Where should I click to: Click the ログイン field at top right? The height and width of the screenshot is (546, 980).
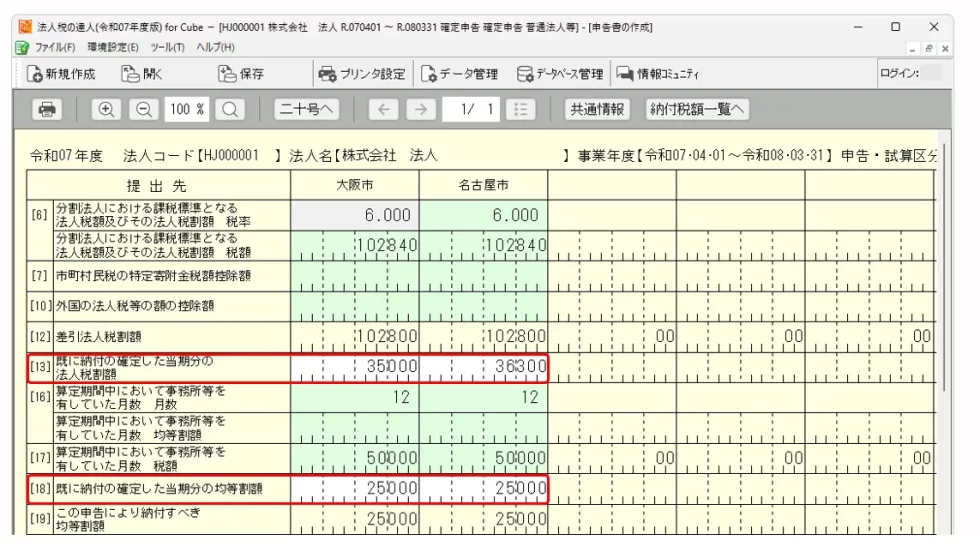tap(931, 73)
